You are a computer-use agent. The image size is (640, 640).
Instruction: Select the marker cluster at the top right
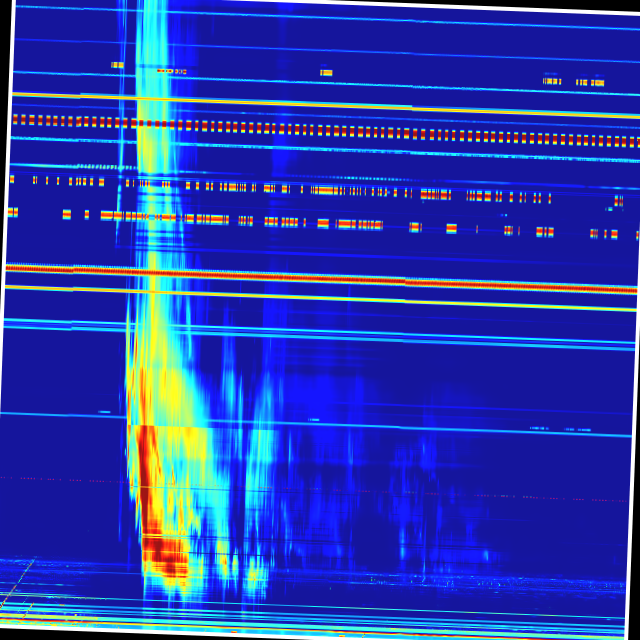pos(573,81)
